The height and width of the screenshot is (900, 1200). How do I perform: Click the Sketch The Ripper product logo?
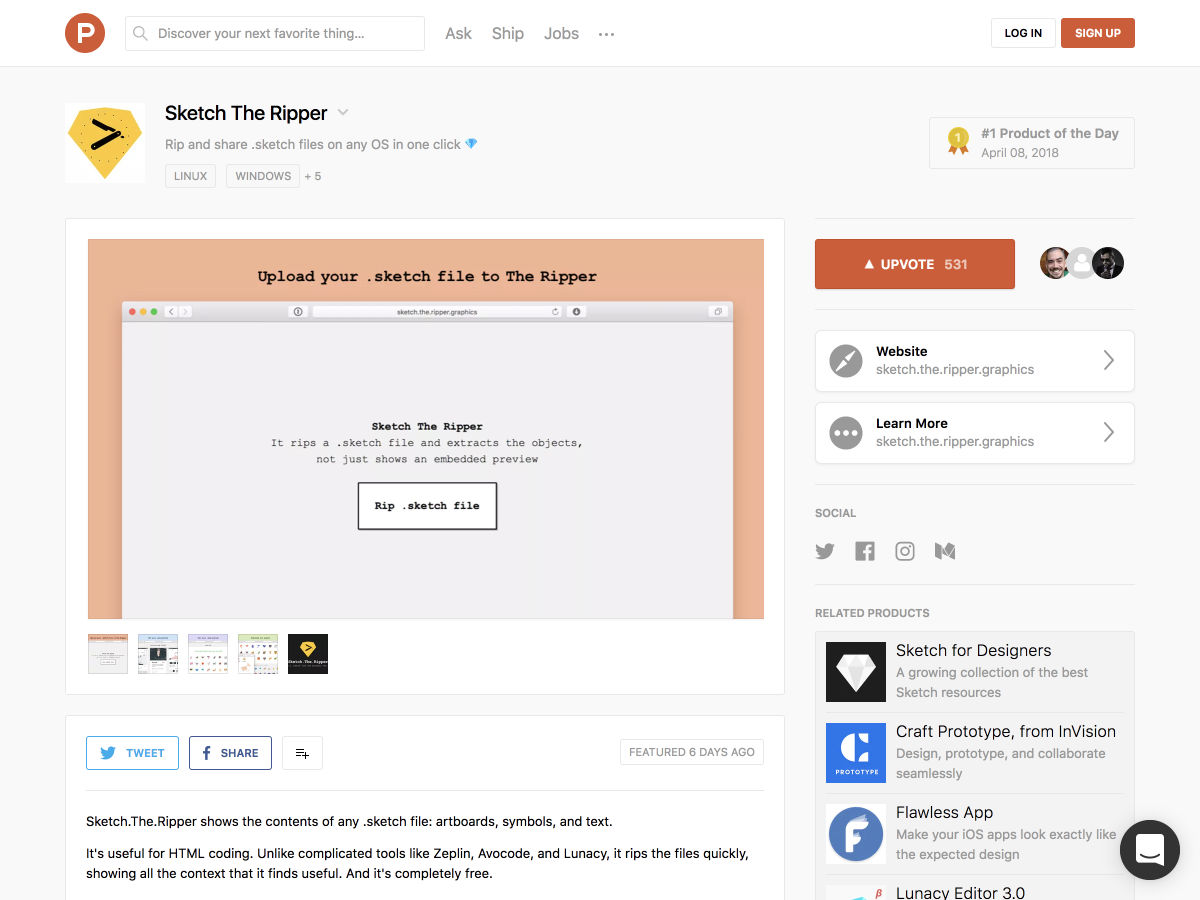pos(105,142)
